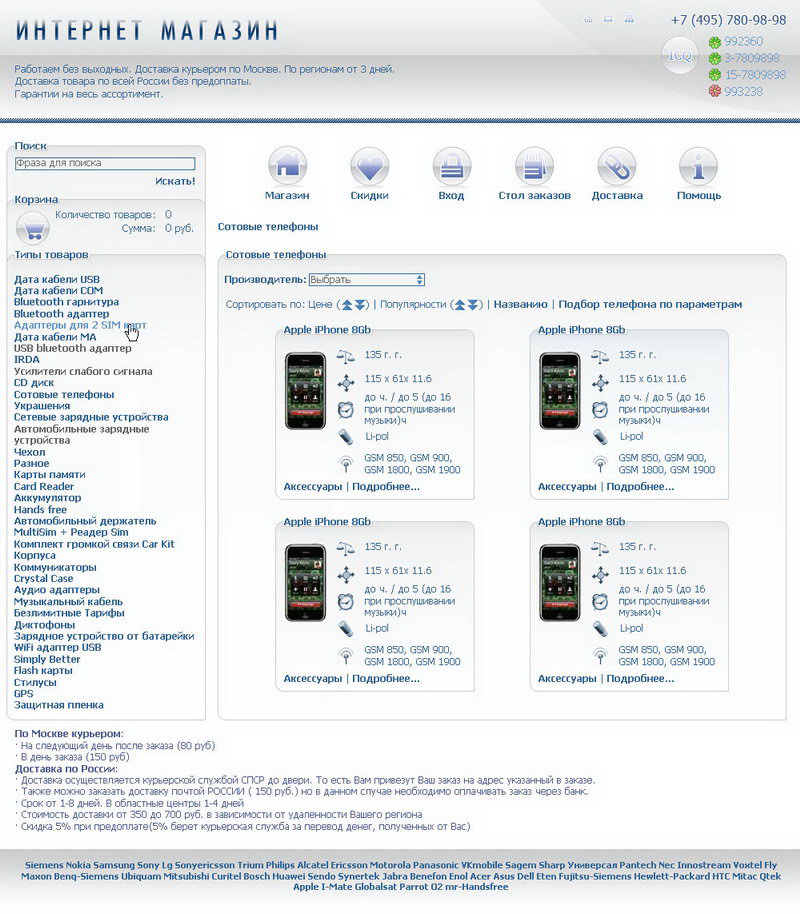The height and width of the screenshot is (914, 800).
Task: Open the Скидки heart icon
Action: [x=370, y=166]
